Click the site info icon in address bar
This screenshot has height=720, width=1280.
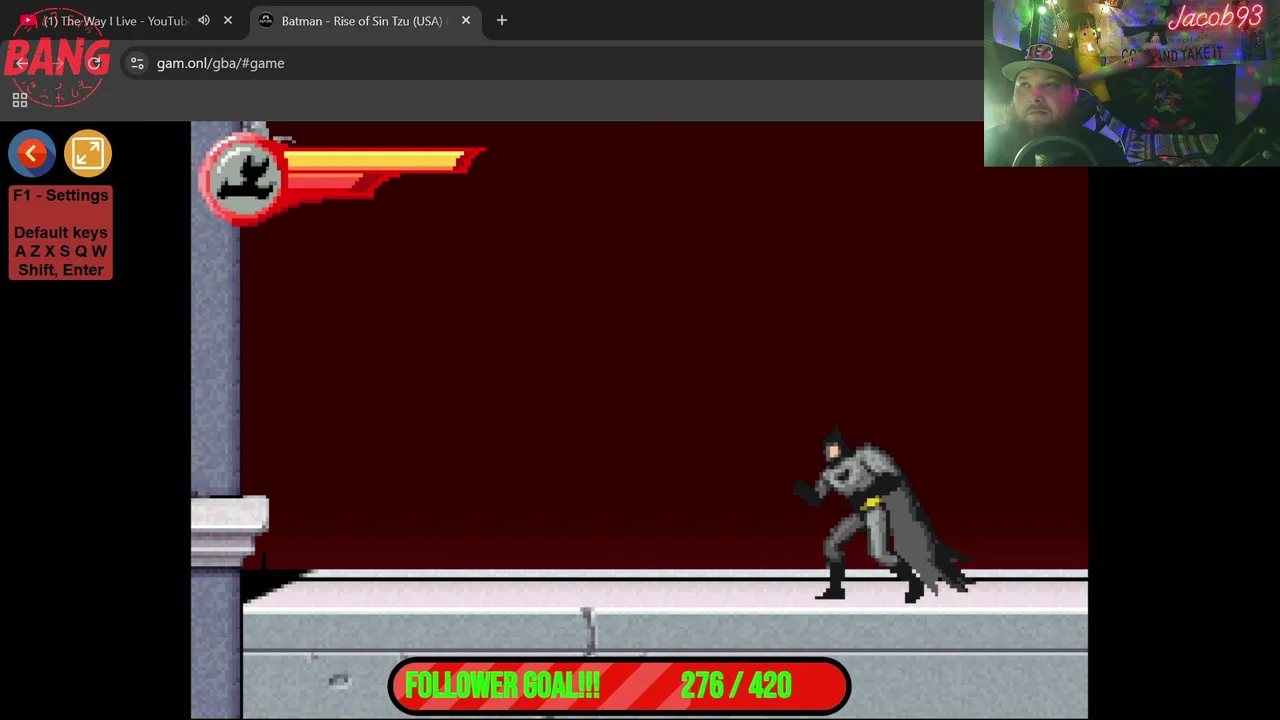click(137, 63)
